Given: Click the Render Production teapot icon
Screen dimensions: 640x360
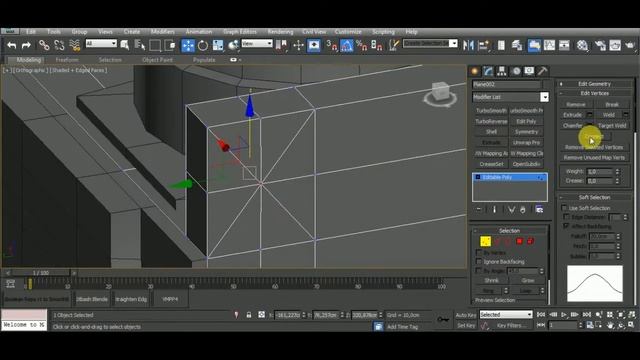Looking at the screenshot, I should coord(631,45).
